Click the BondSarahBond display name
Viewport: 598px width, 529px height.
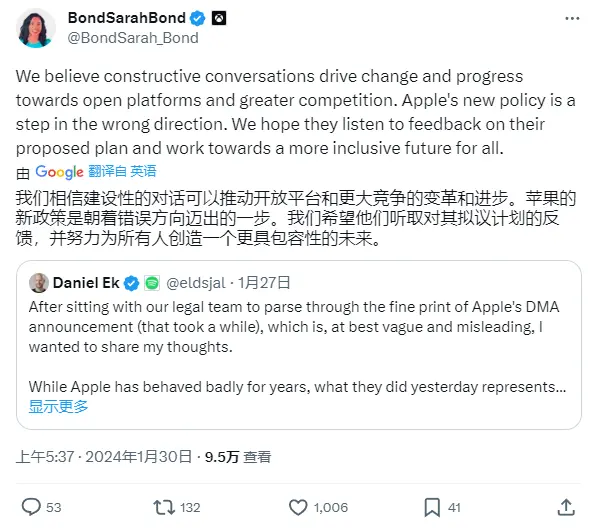click(x=127, y=18)
